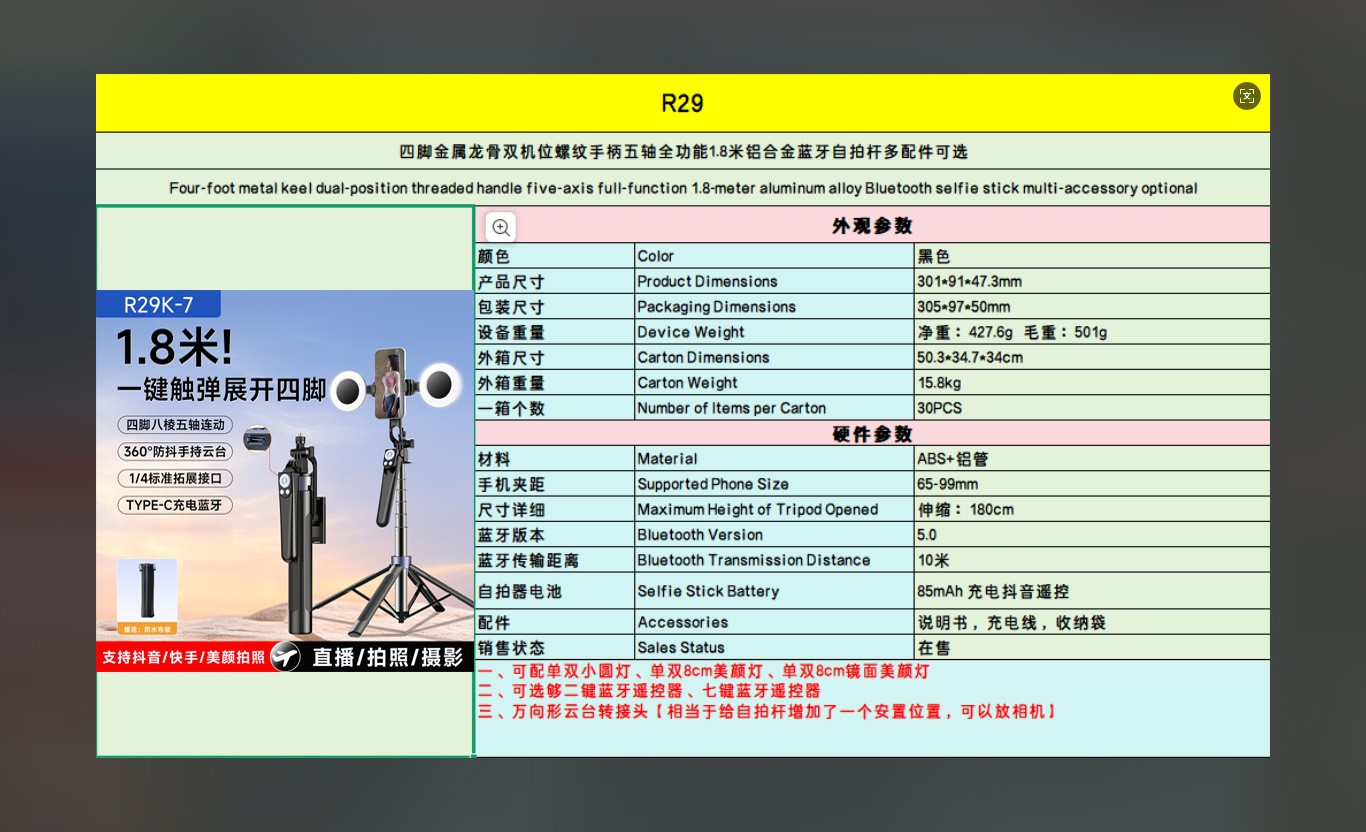The height and width of the screenshot is (832, 1366).
Task: Click the left ring light in product photo
Action: pos(348,390)
